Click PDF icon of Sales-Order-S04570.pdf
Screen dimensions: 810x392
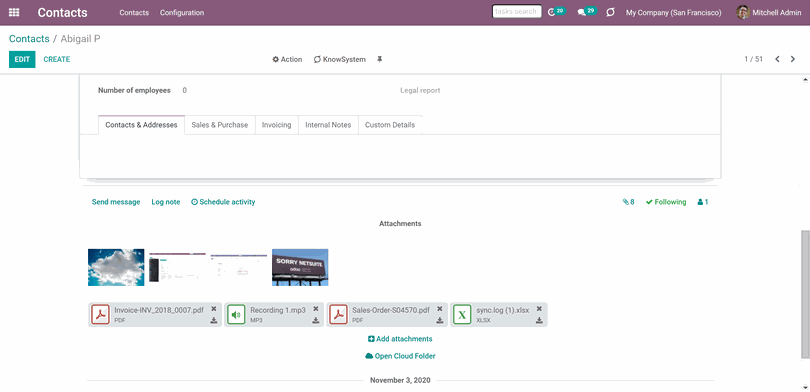pyautogui.click(x=338, y=315)
